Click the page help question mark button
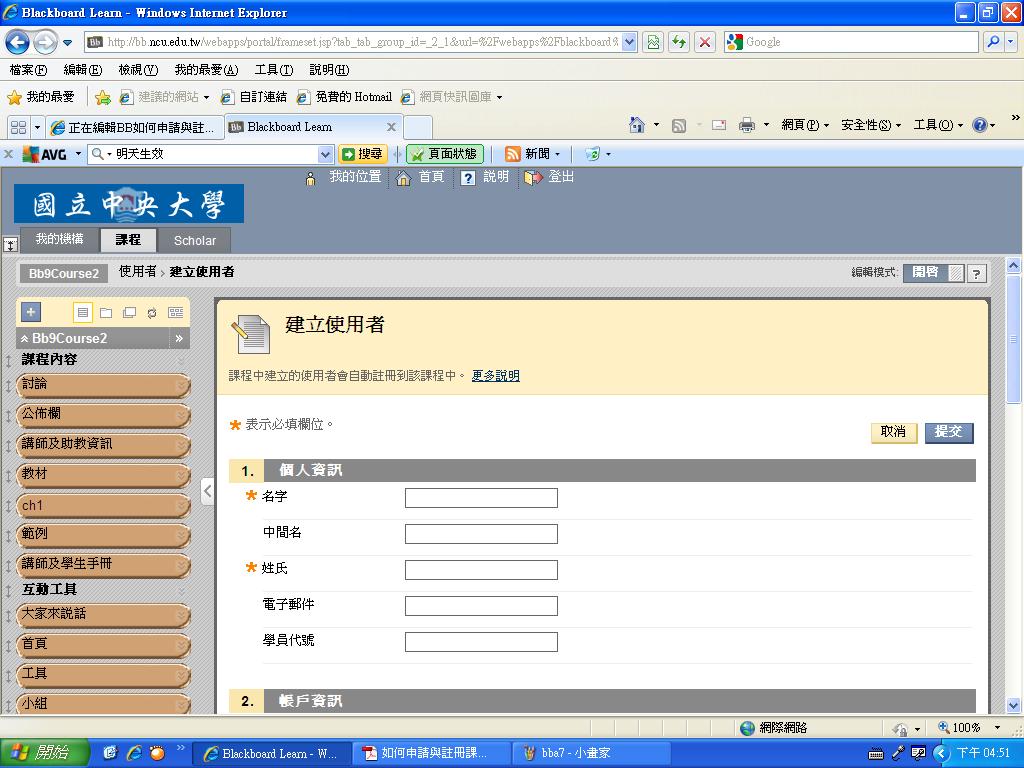Viewport: 1024px width, 768px height. (976, 273)
